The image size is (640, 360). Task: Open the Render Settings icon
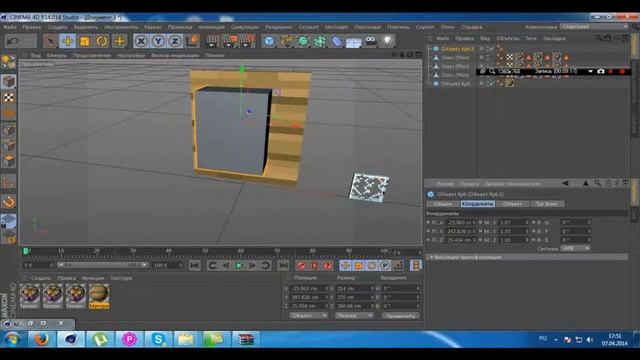247,41
